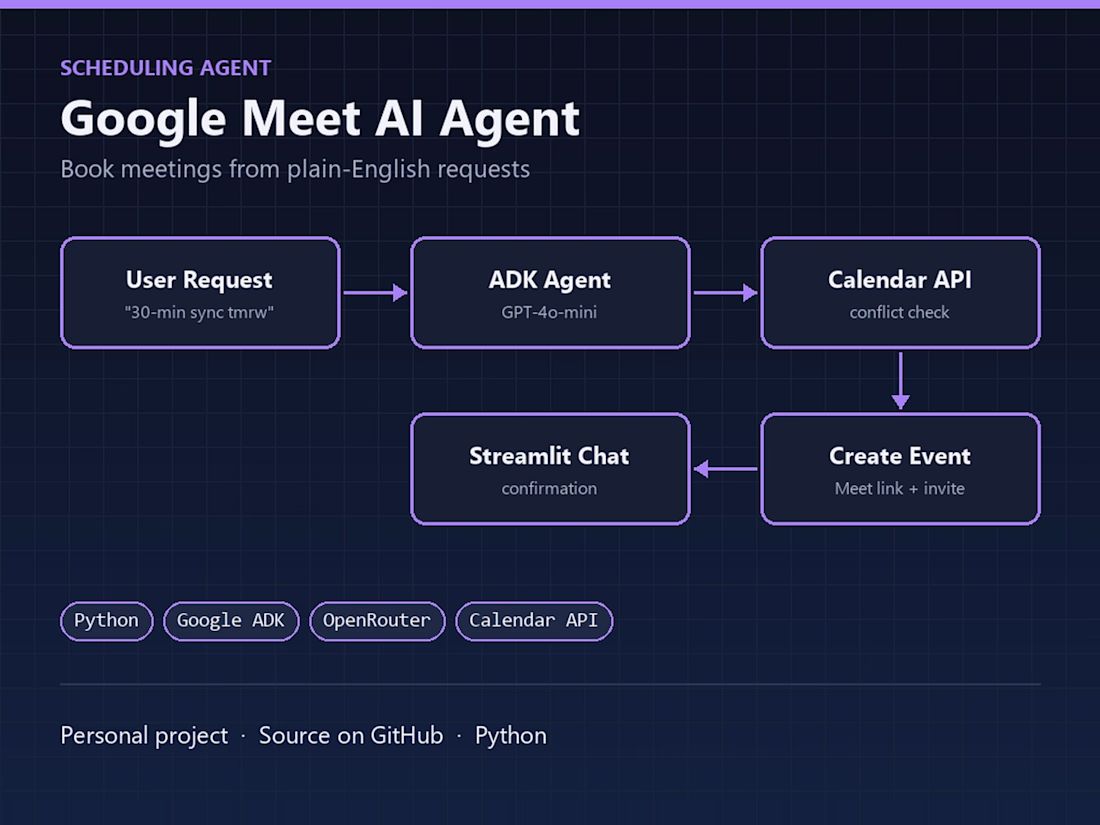This screenshot has height=825, width=1100.
Task: Click the OpenRouter tag pill
Action: [377, 621]
